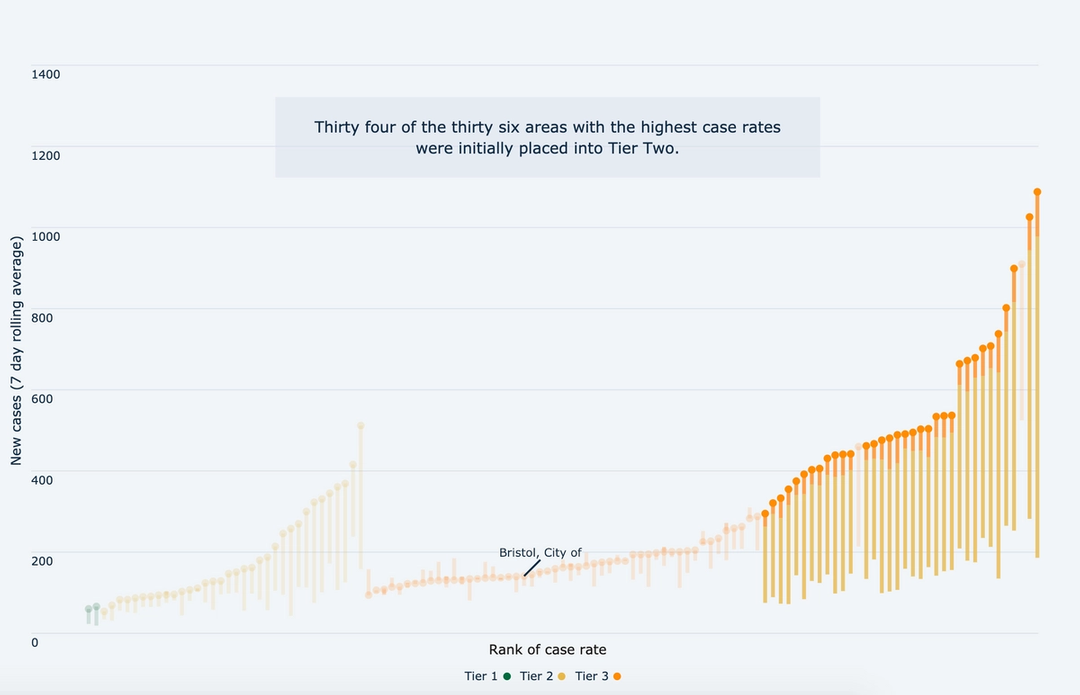Select the second-highest orange data marker
The image size is (1080, 695).
coord(1030,217)
